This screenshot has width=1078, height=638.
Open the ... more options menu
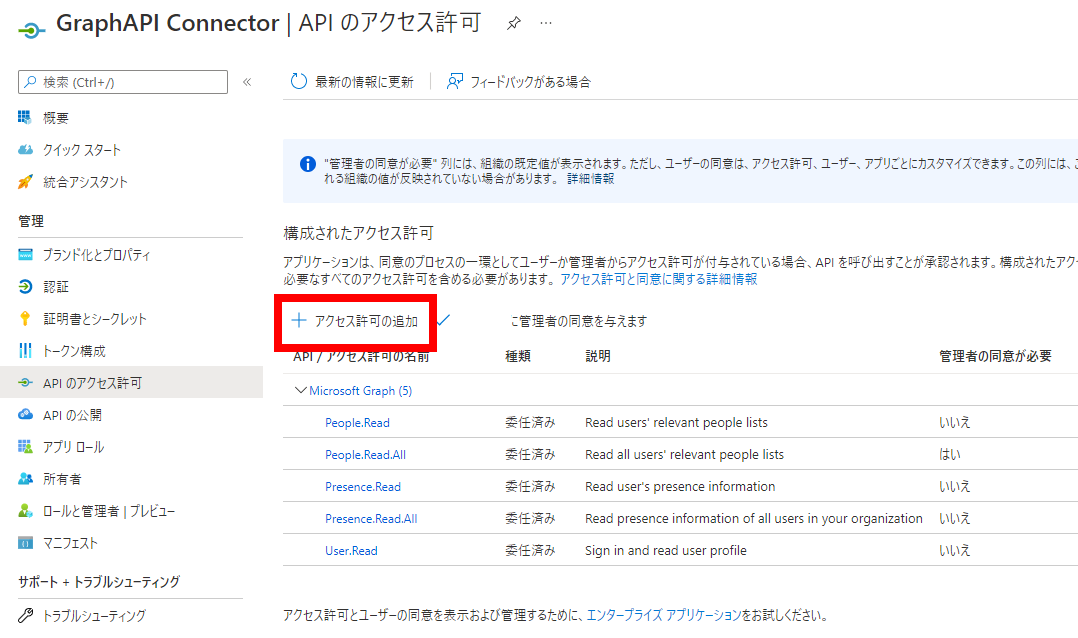point(546,22)
